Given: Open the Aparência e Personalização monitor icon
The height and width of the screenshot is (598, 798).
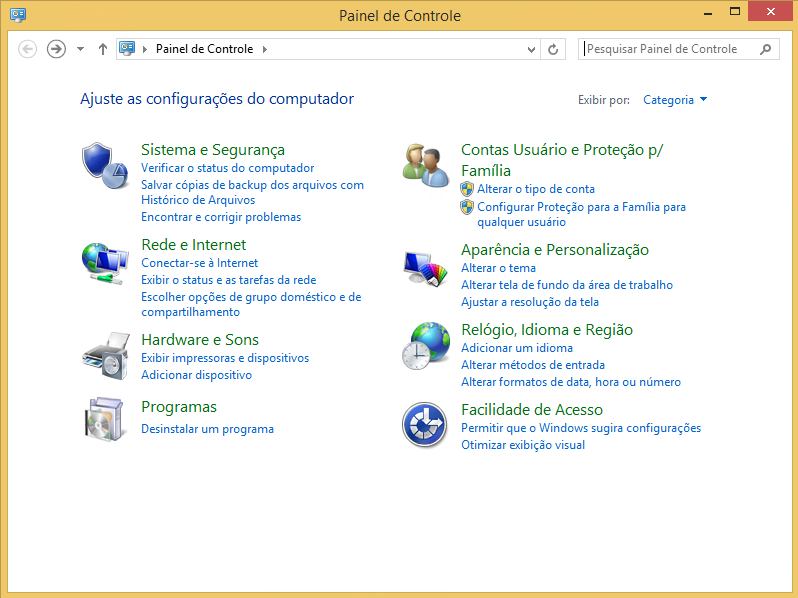Looking at the screenshot, I should click(425, 269).
